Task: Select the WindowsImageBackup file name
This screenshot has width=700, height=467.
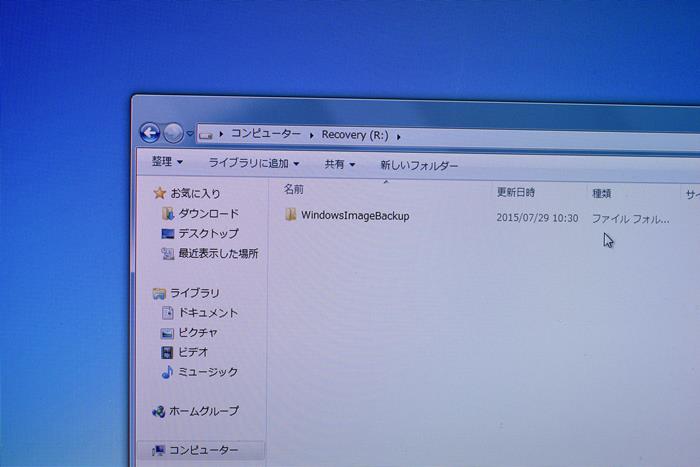Action: tap(355, 216)
